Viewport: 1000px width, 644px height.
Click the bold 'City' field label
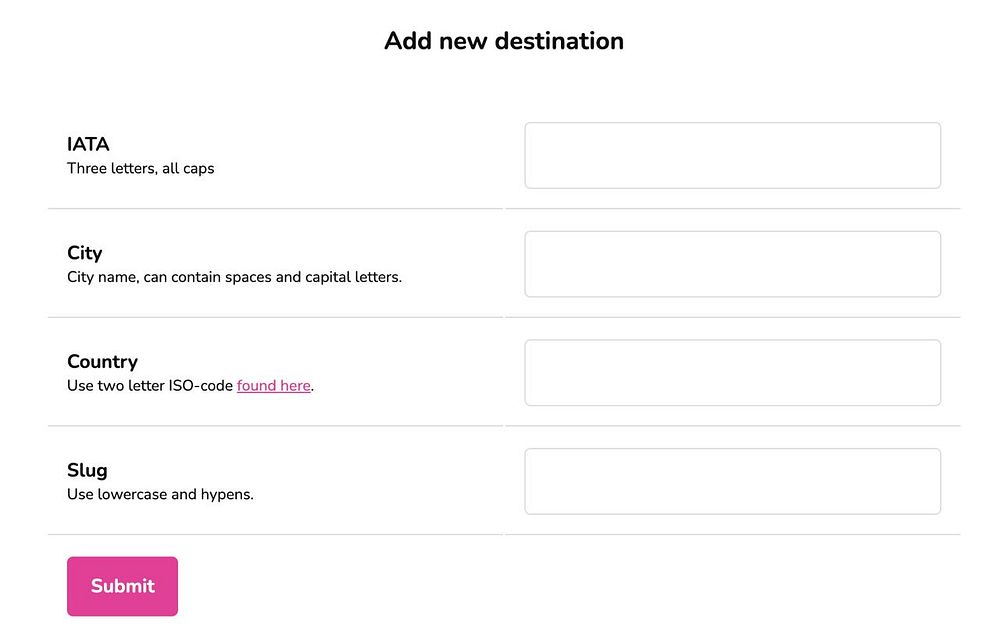[85, 253]
